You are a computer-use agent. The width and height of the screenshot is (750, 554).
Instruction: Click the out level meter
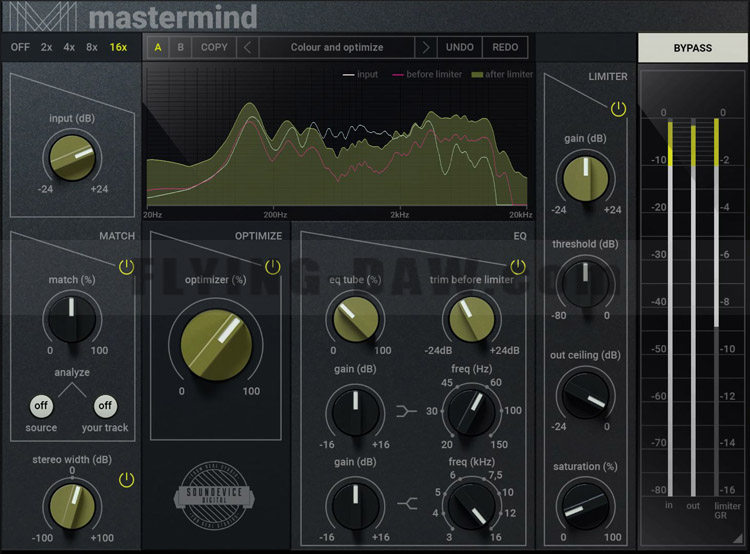pos(693,309)
